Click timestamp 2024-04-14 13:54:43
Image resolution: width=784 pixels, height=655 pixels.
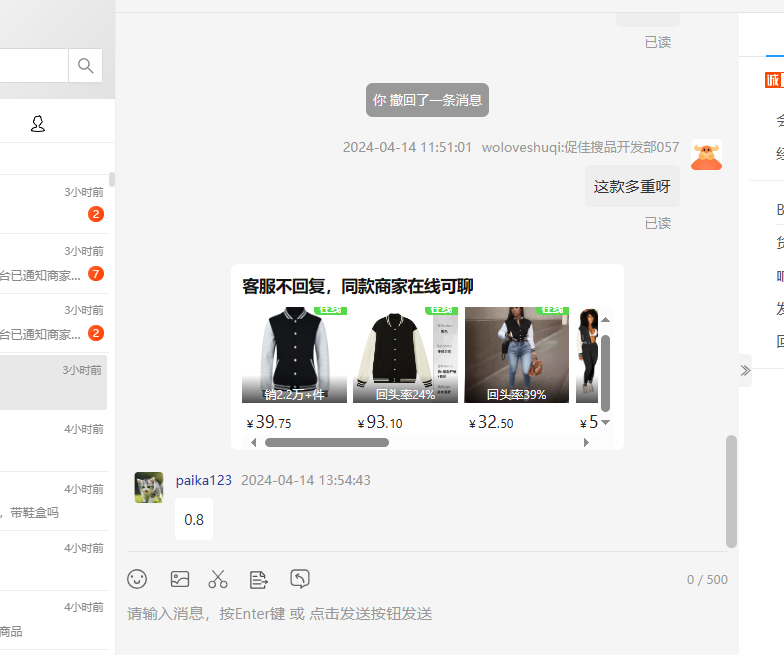(x=306, y=480)
